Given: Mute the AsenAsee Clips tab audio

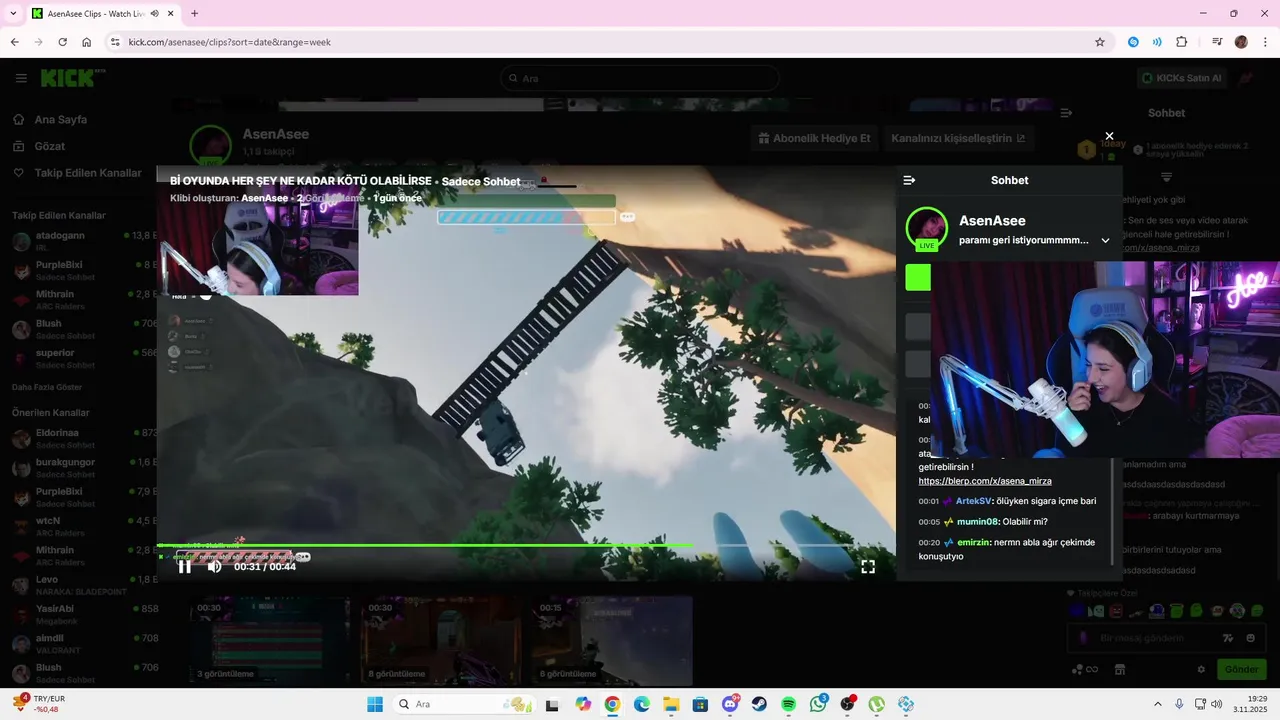Looking at the screenshot, I should 155,14.
